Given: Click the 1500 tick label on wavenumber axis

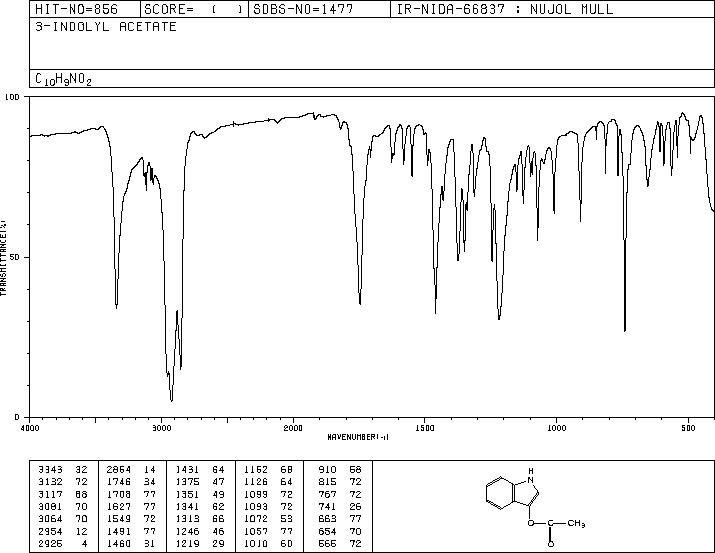Looking at the screenshot, I should tap(425, 428).
